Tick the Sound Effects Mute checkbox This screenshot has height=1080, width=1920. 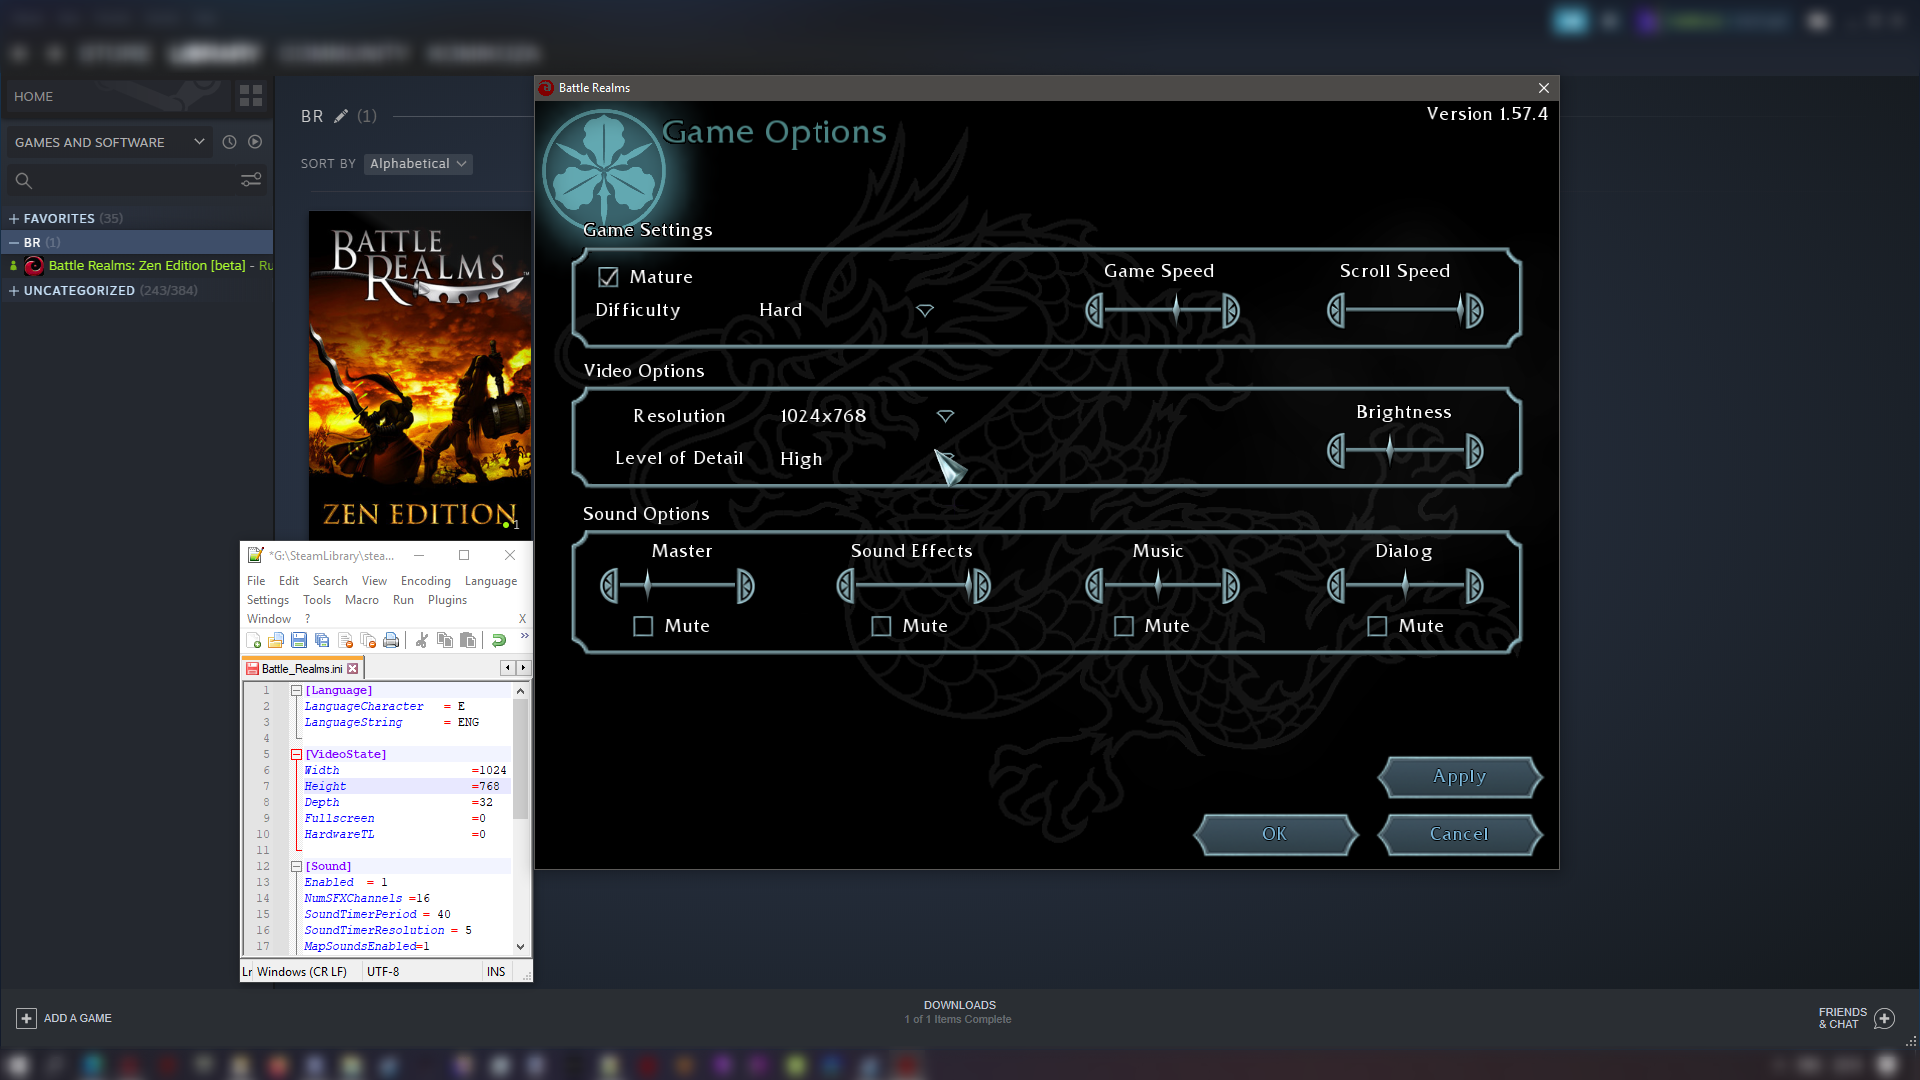881,626
